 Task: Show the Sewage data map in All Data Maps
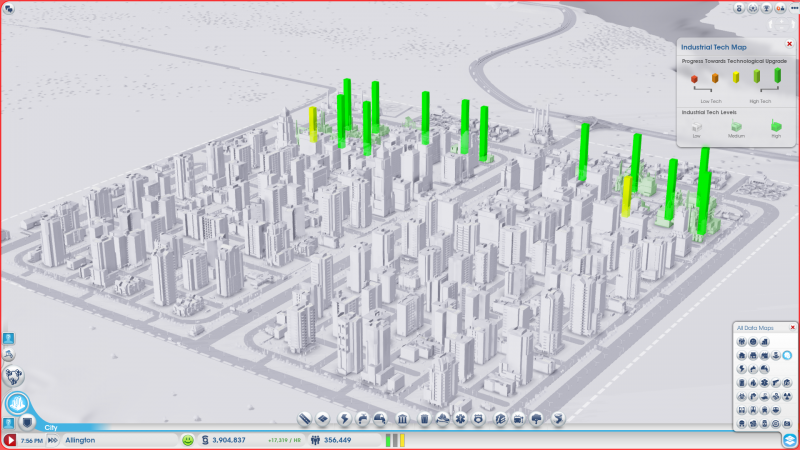764,369
